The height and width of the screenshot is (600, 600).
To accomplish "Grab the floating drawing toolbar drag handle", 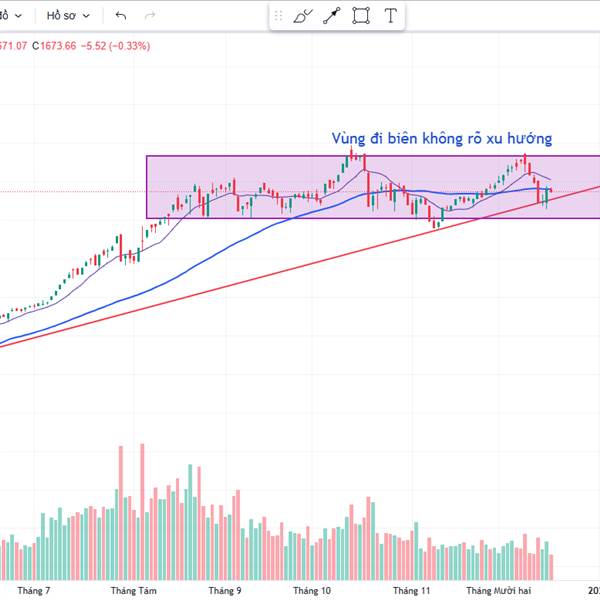I will click(277, 16).
